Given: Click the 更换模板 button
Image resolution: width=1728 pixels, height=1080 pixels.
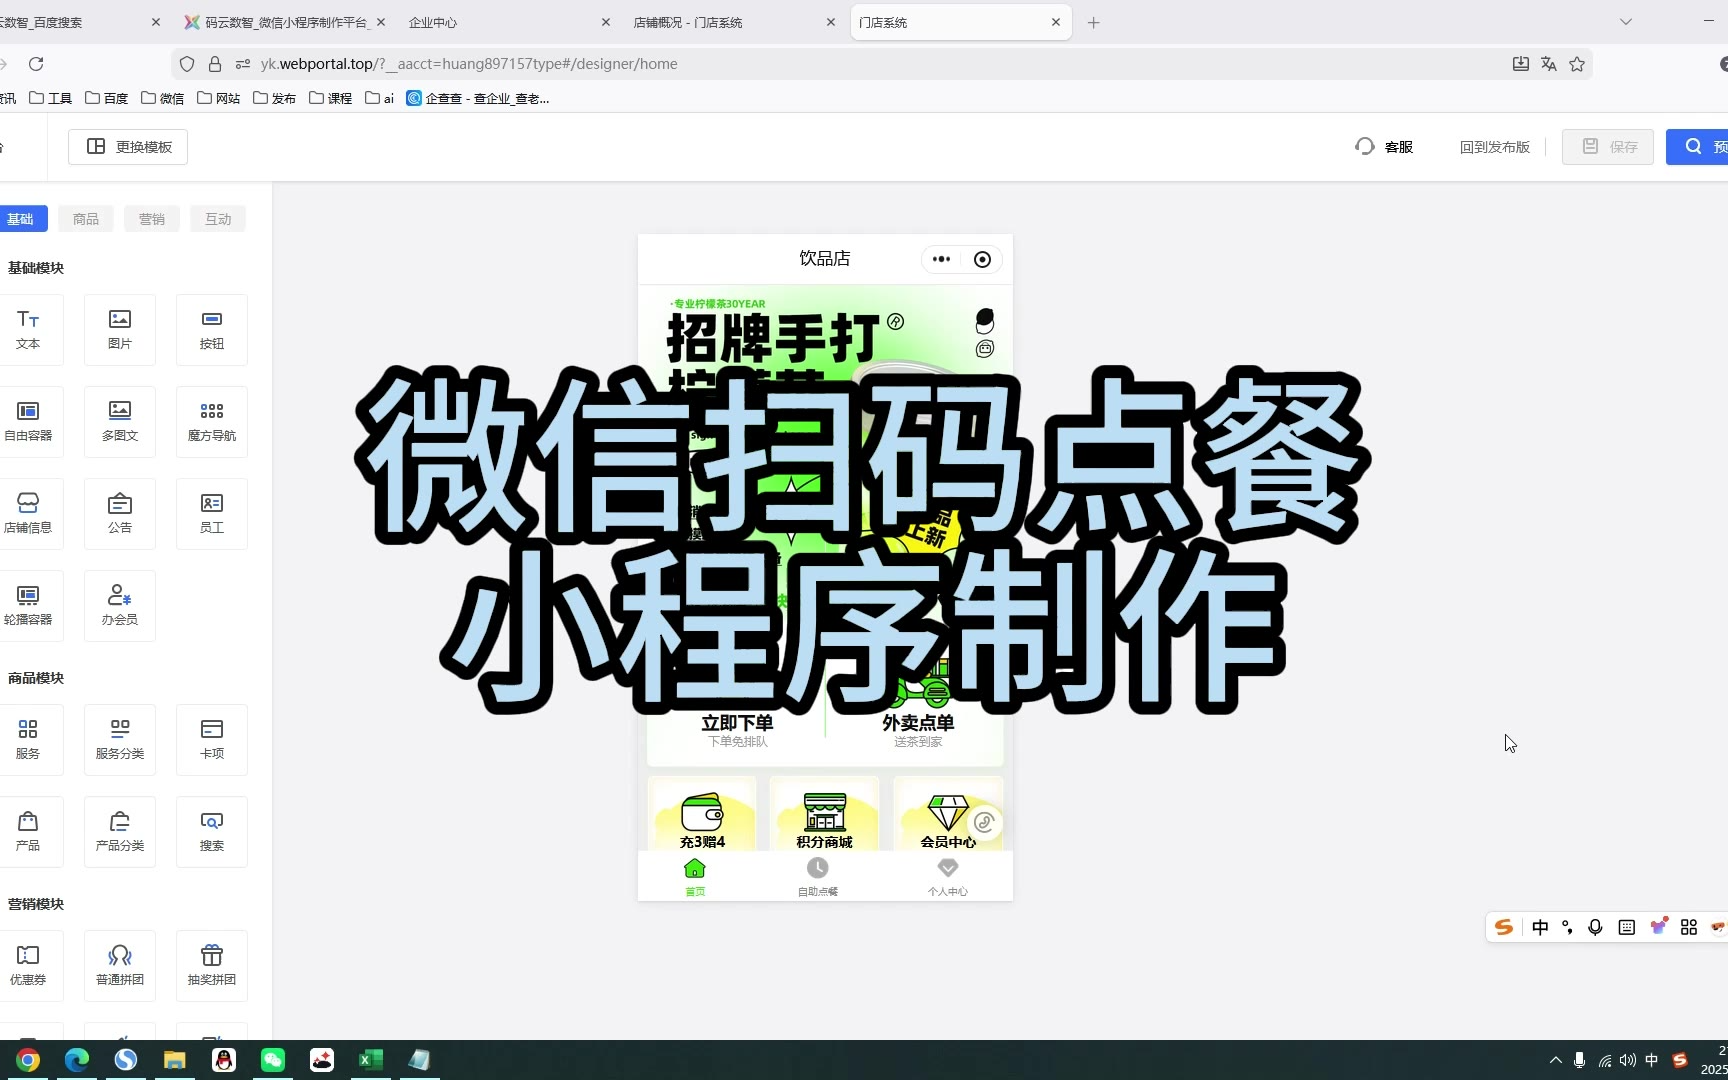Looking at the screenshot, I should coord(128,147).
